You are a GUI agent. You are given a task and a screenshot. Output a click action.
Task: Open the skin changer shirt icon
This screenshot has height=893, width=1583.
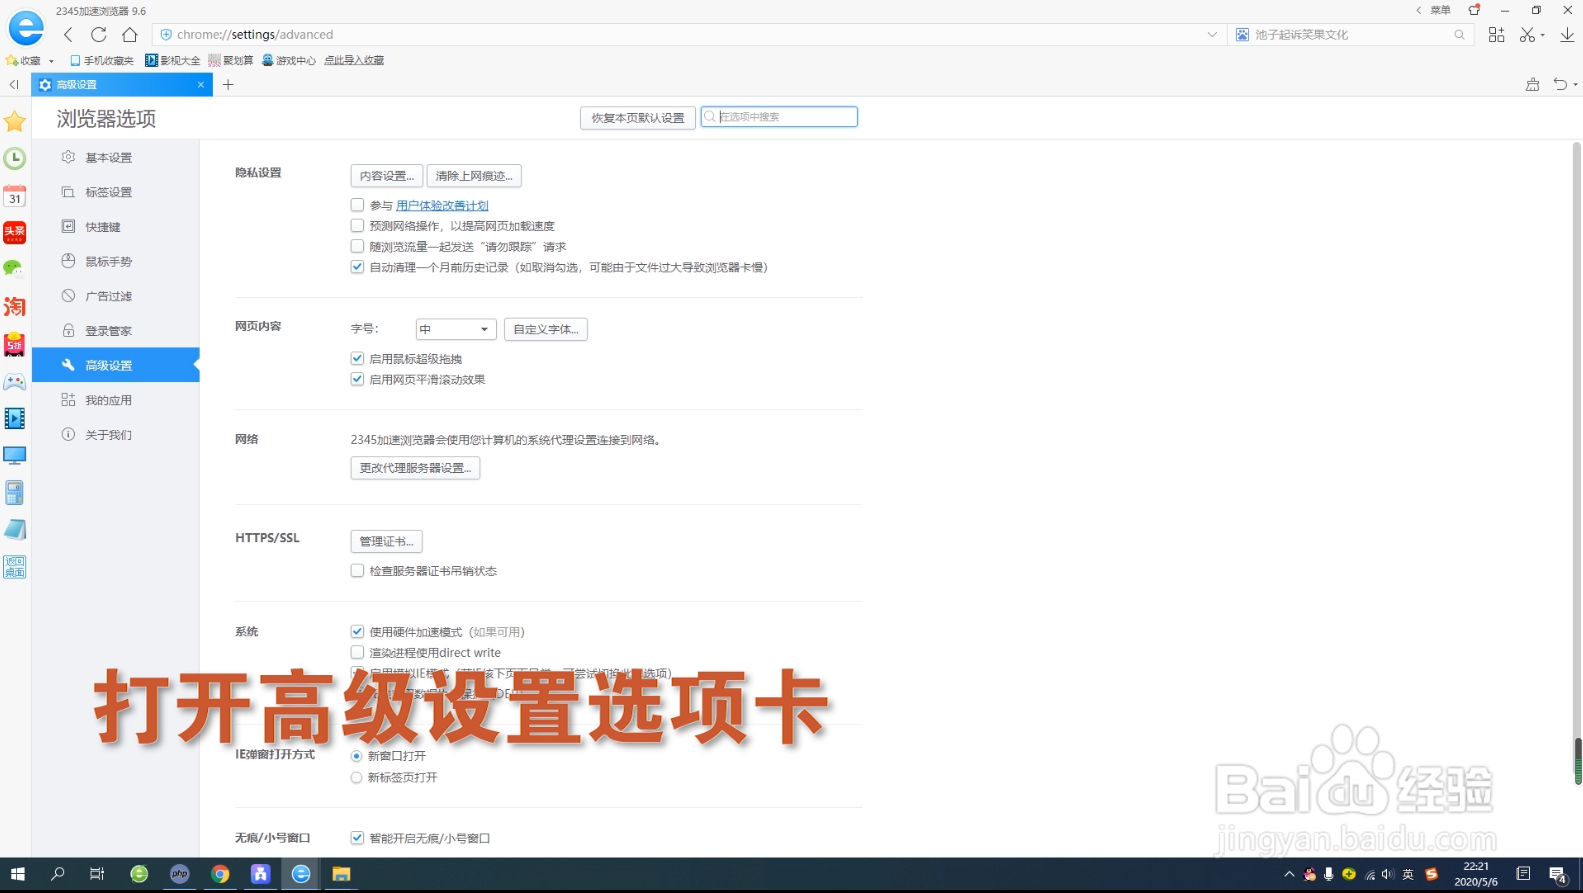1474,10
